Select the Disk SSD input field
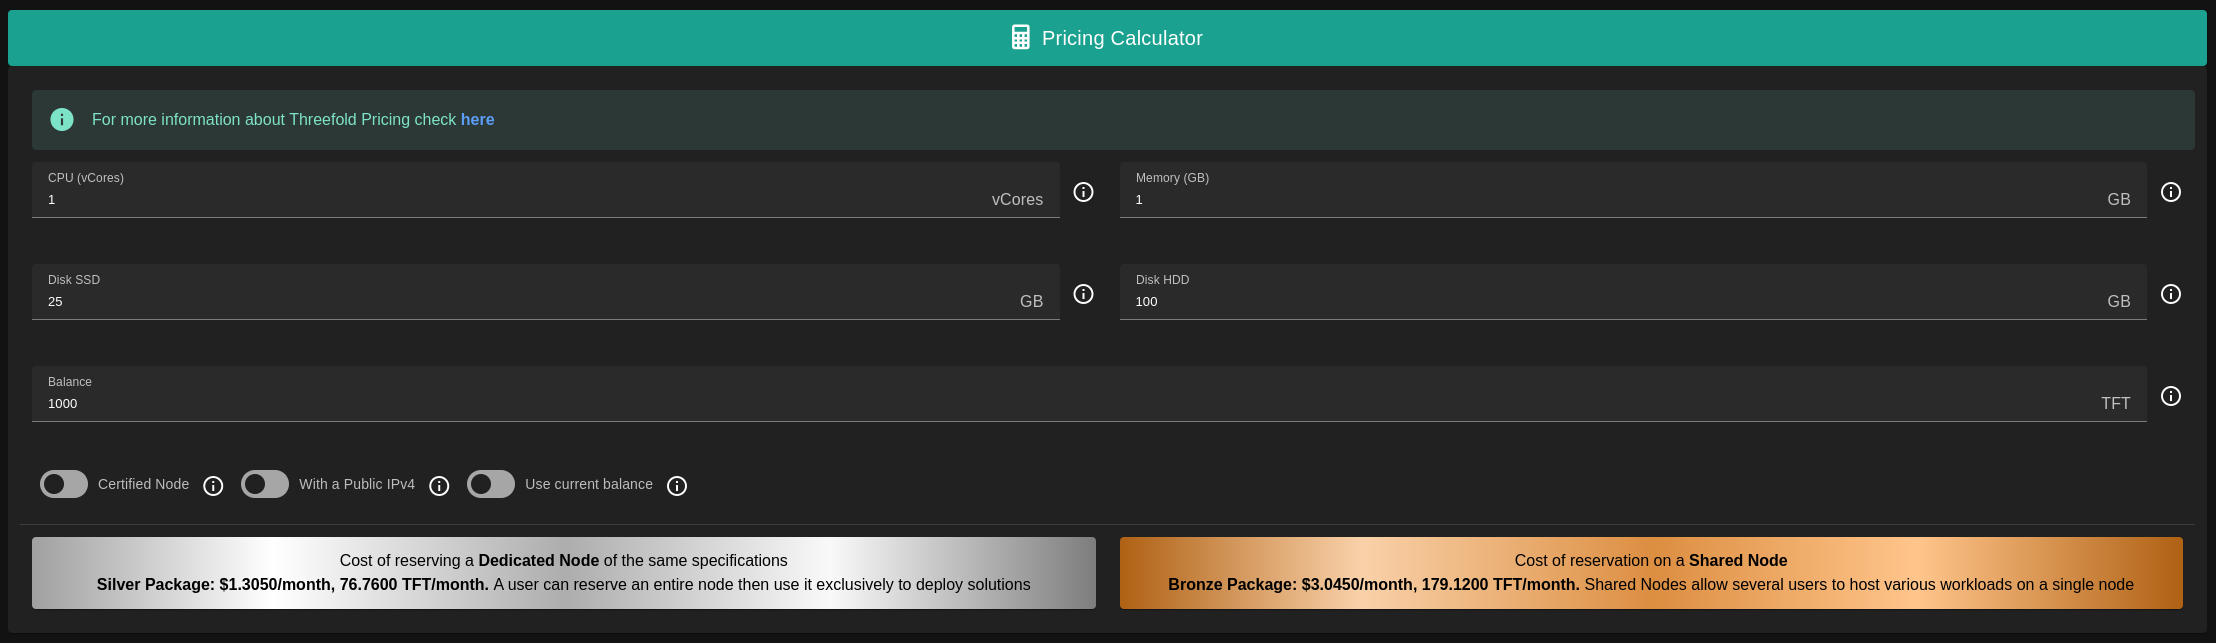This screenshot has height=643, width=2216. click(x=500, y=302)
